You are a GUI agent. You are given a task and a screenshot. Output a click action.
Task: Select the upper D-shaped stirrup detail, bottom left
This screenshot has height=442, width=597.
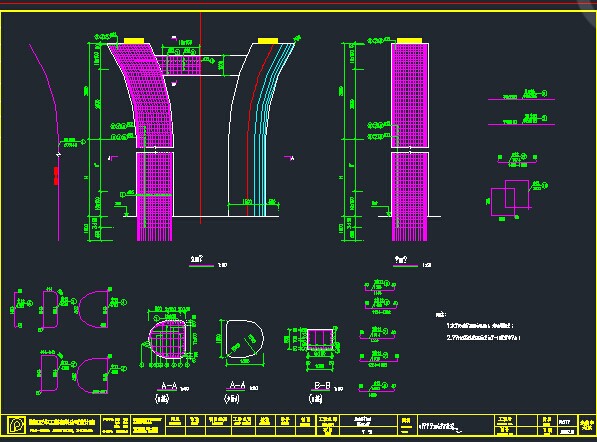coord(93,309)
